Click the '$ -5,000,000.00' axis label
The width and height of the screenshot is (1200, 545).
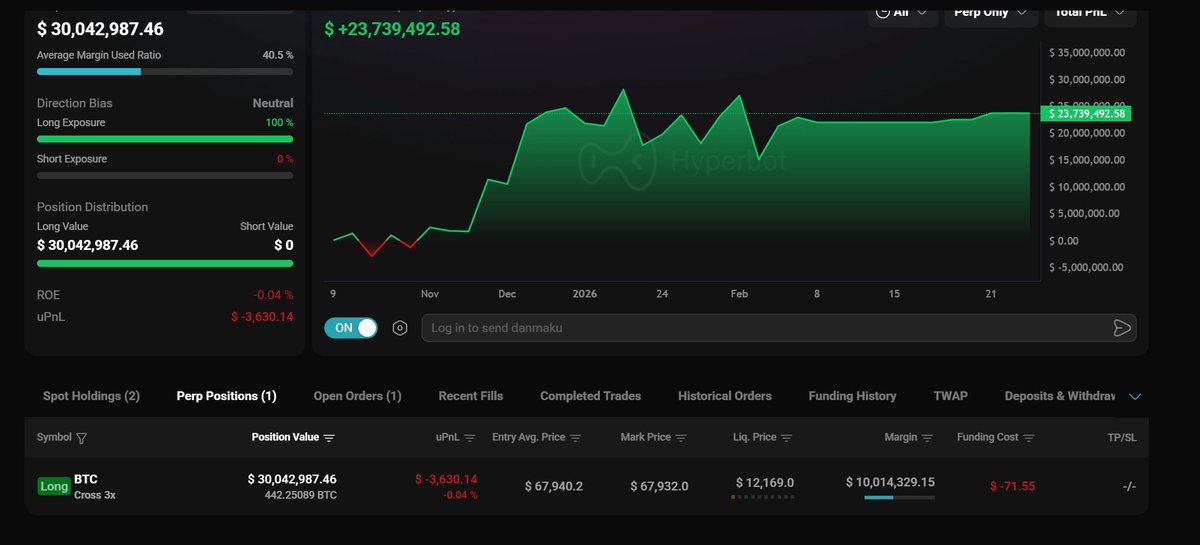pos(1086,267)
